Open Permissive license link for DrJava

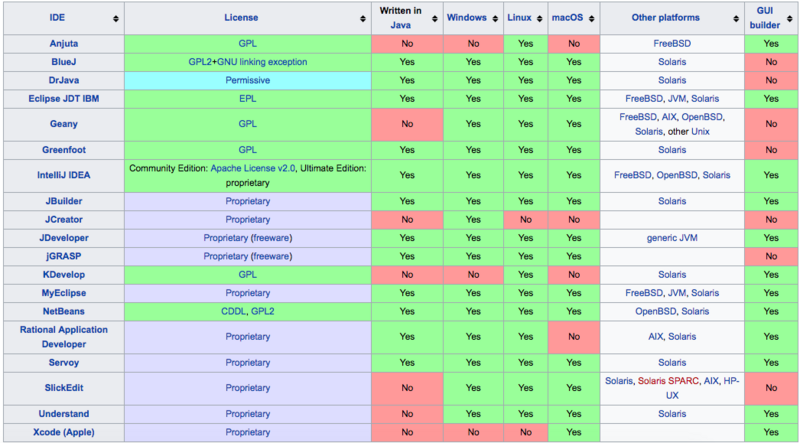247,80
